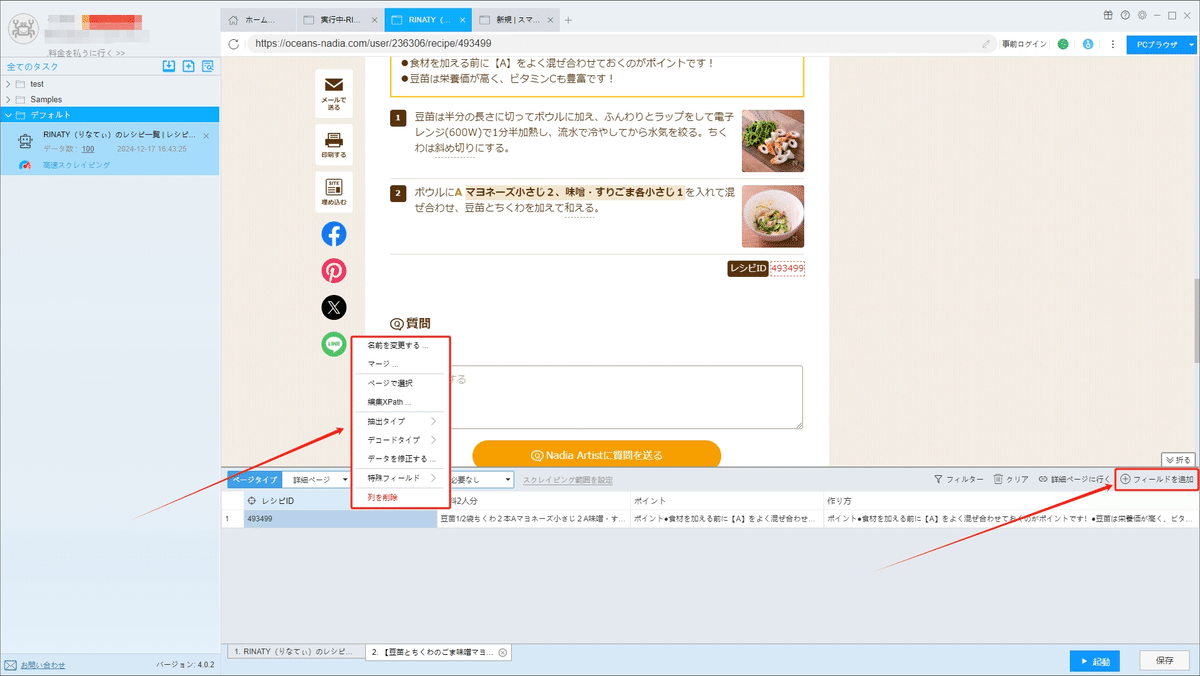Click the 保存 save button

pyautogui.click(x=1164, y=661)
